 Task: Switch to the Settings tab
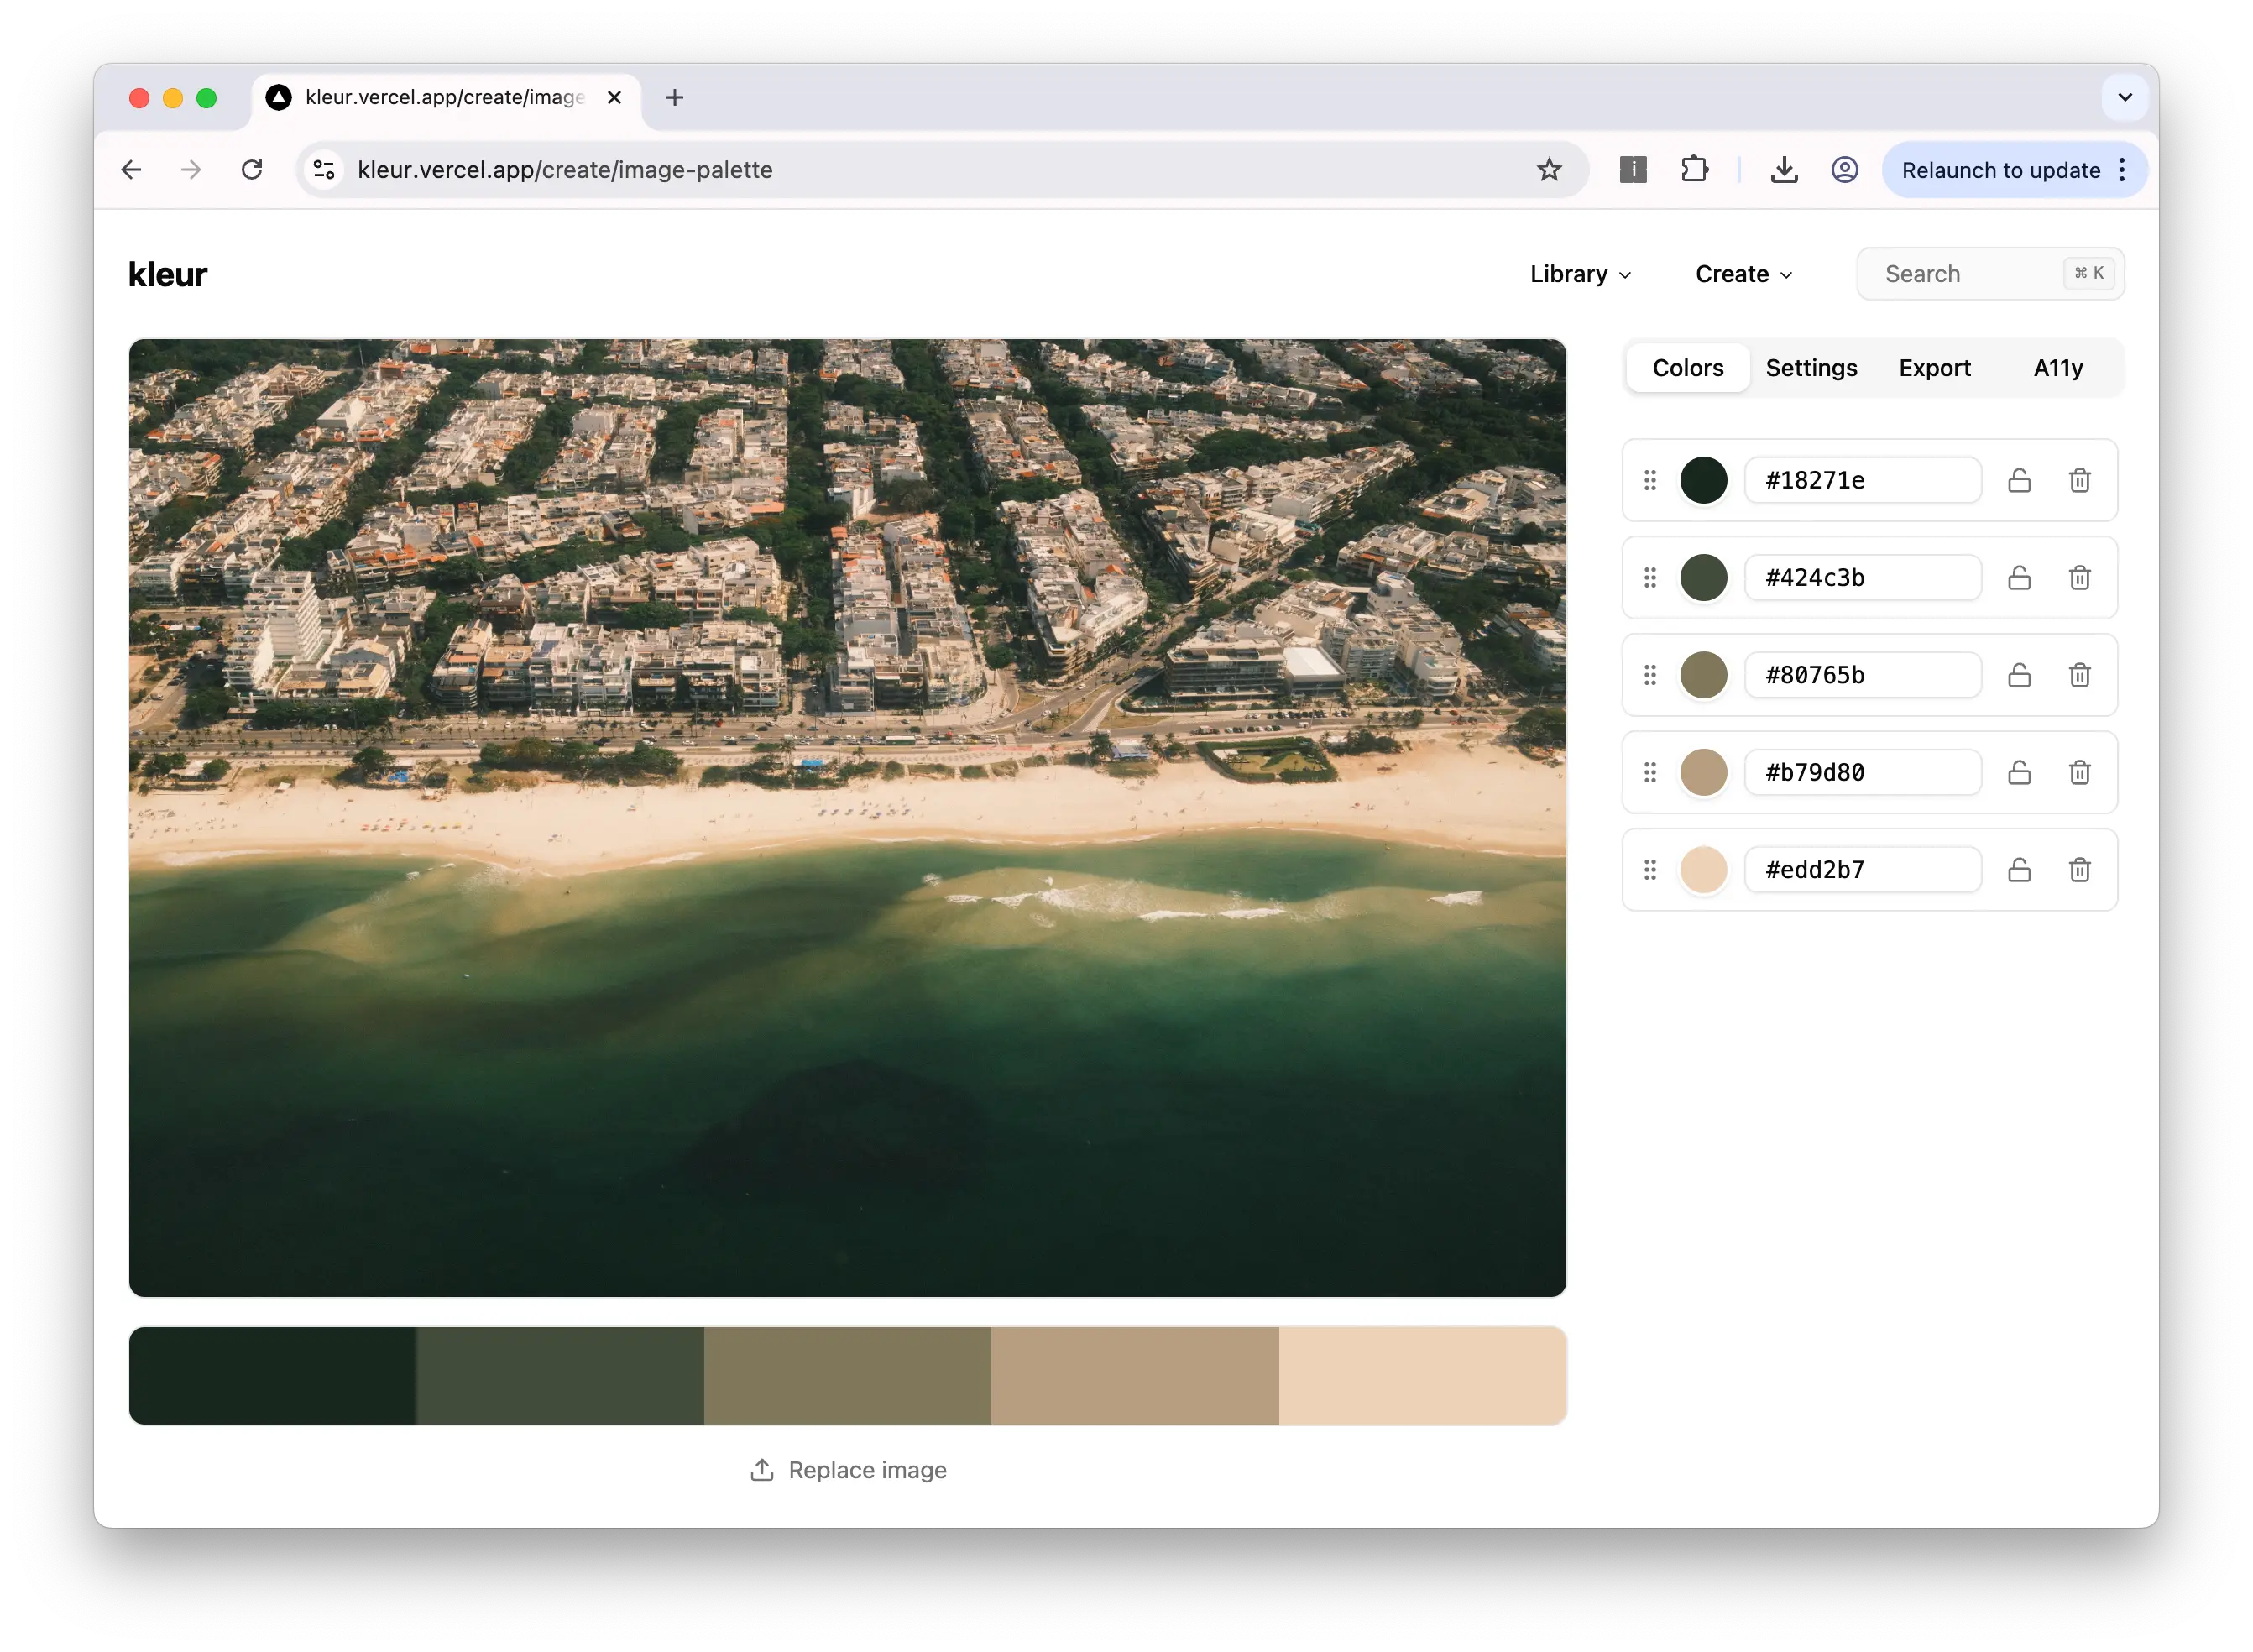click(x=1811, y=368)
